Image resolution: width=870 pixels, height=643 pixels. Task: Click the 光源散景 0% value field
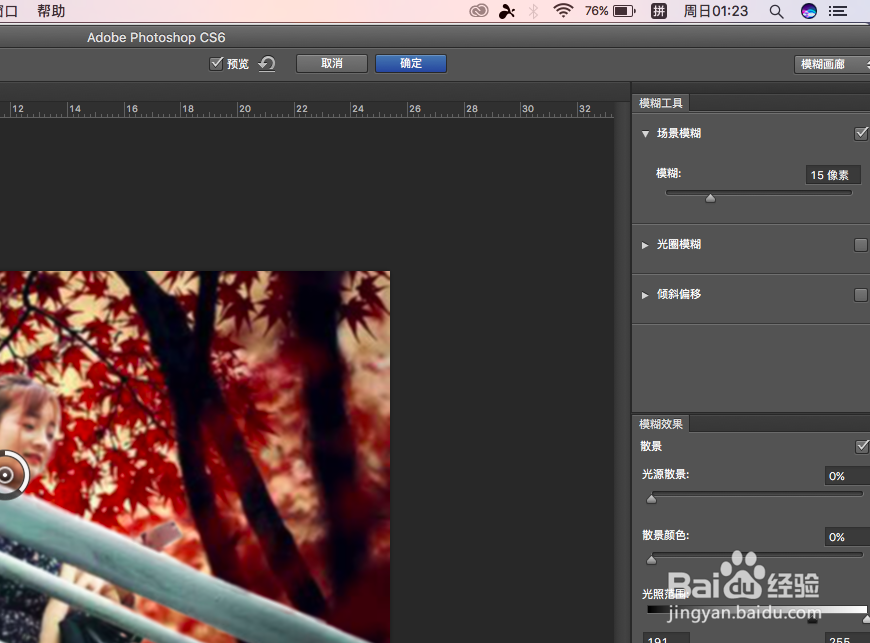click(847, 476)
